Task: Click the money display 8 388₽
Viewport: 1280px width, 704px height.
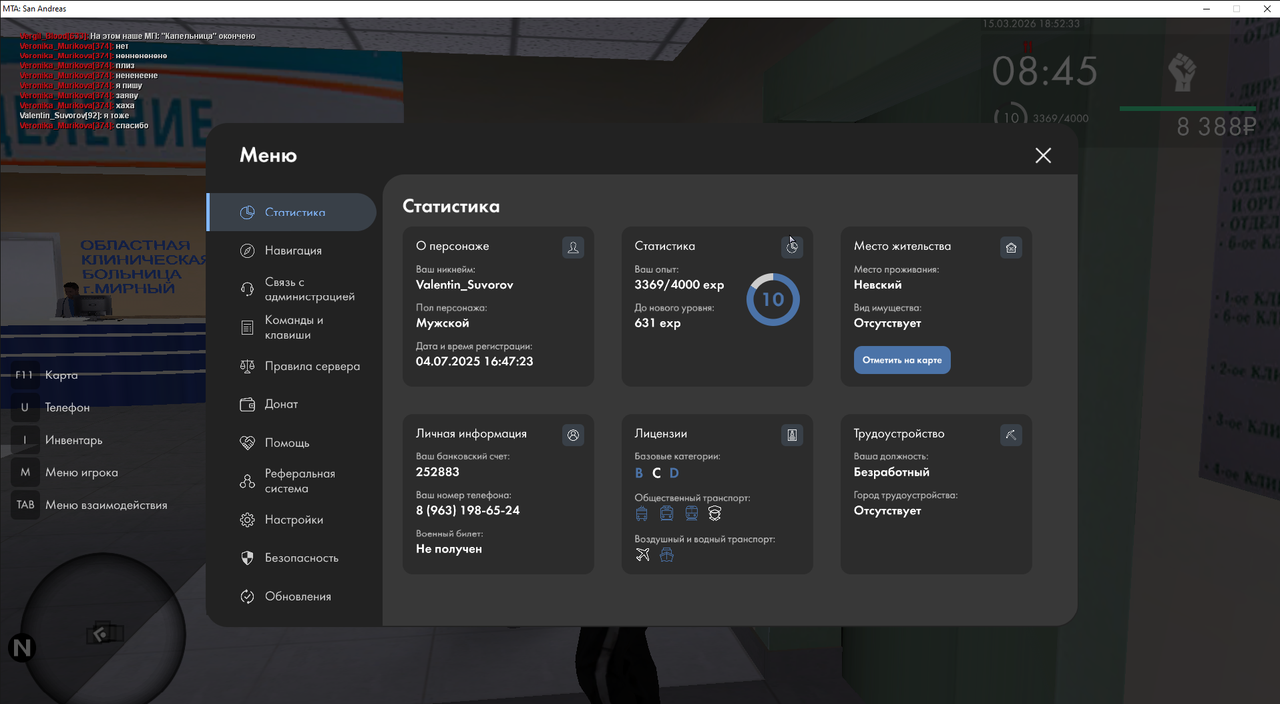Action: click(x=1216, y=127)
